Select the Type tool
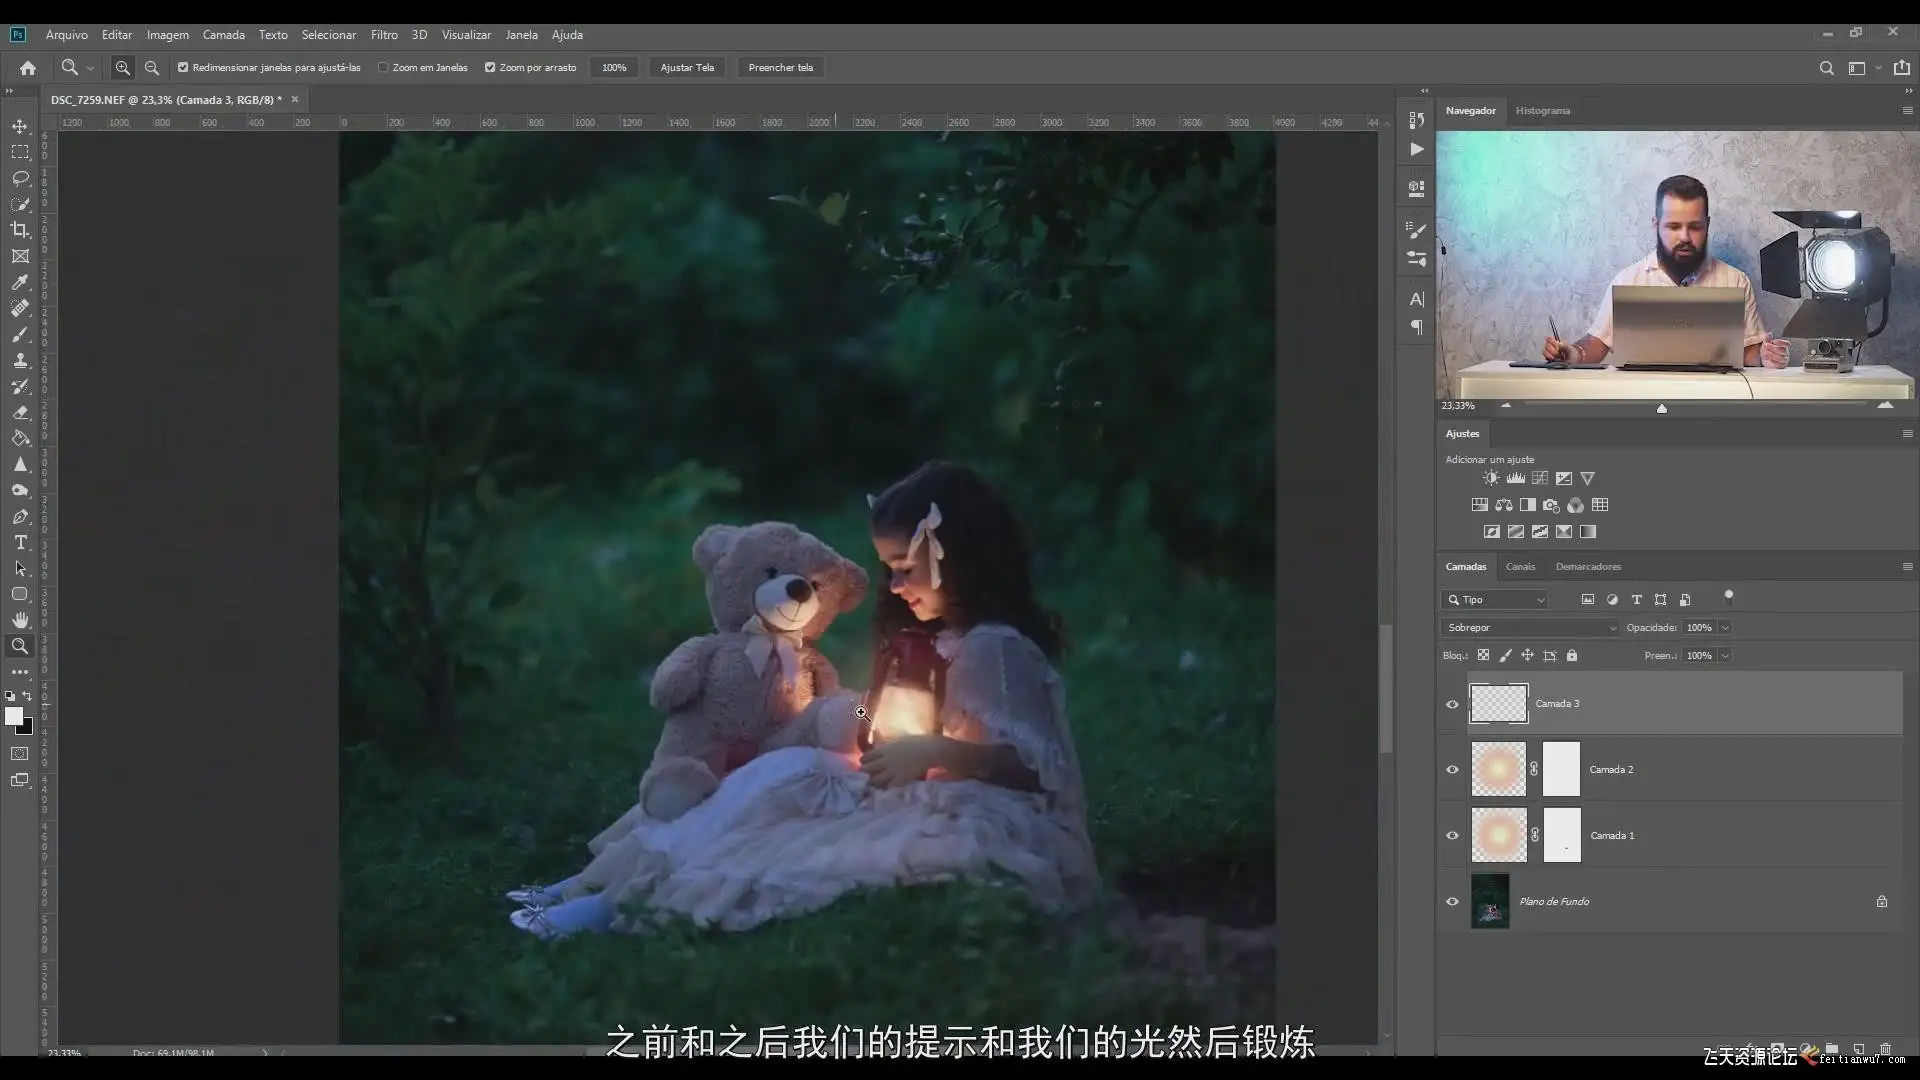The height and width of the screenshot is (1080, 1920). (x=20, y=542)
